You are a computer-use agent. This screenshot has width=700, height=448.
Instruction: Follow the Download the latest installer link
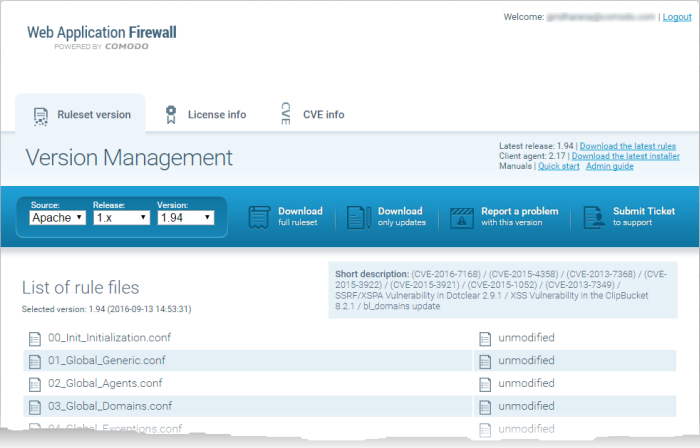click(x=625, y=156)
